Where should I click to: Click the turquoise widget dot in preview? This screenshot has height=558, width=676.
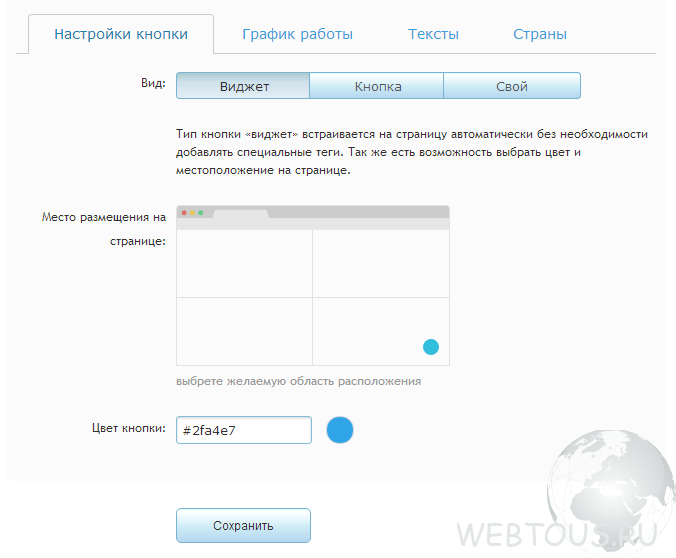[431, 347]
